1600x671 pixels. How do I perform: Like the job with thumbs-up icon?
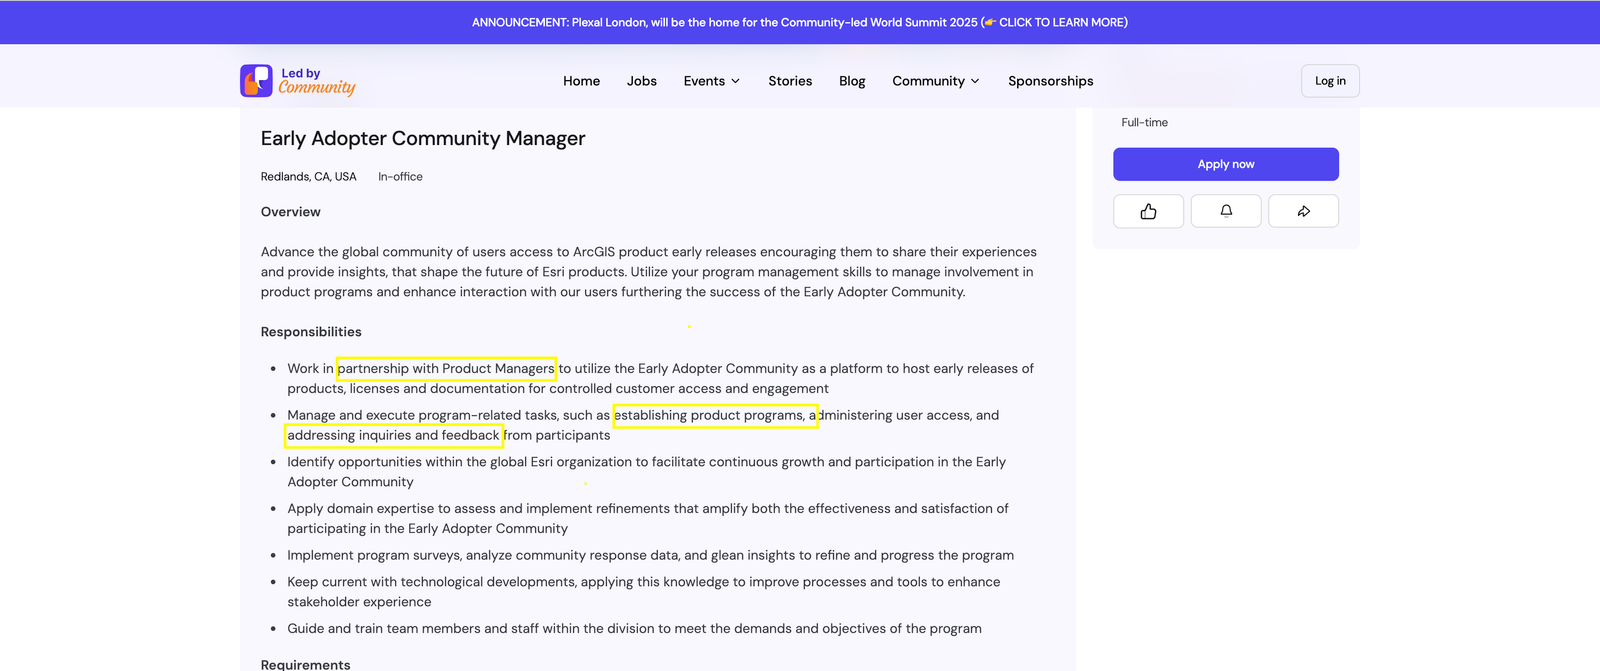1148,211
